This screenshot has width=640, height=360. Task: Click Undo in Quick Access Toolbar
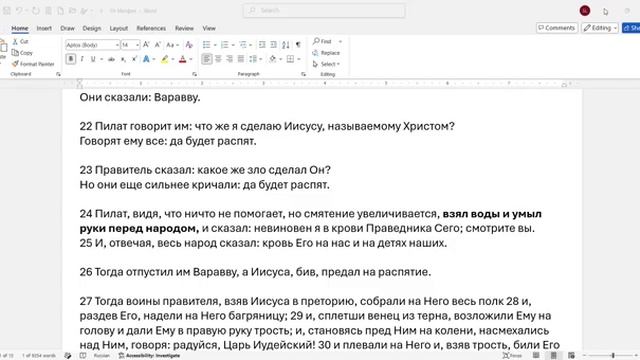(x=19, y=11)
